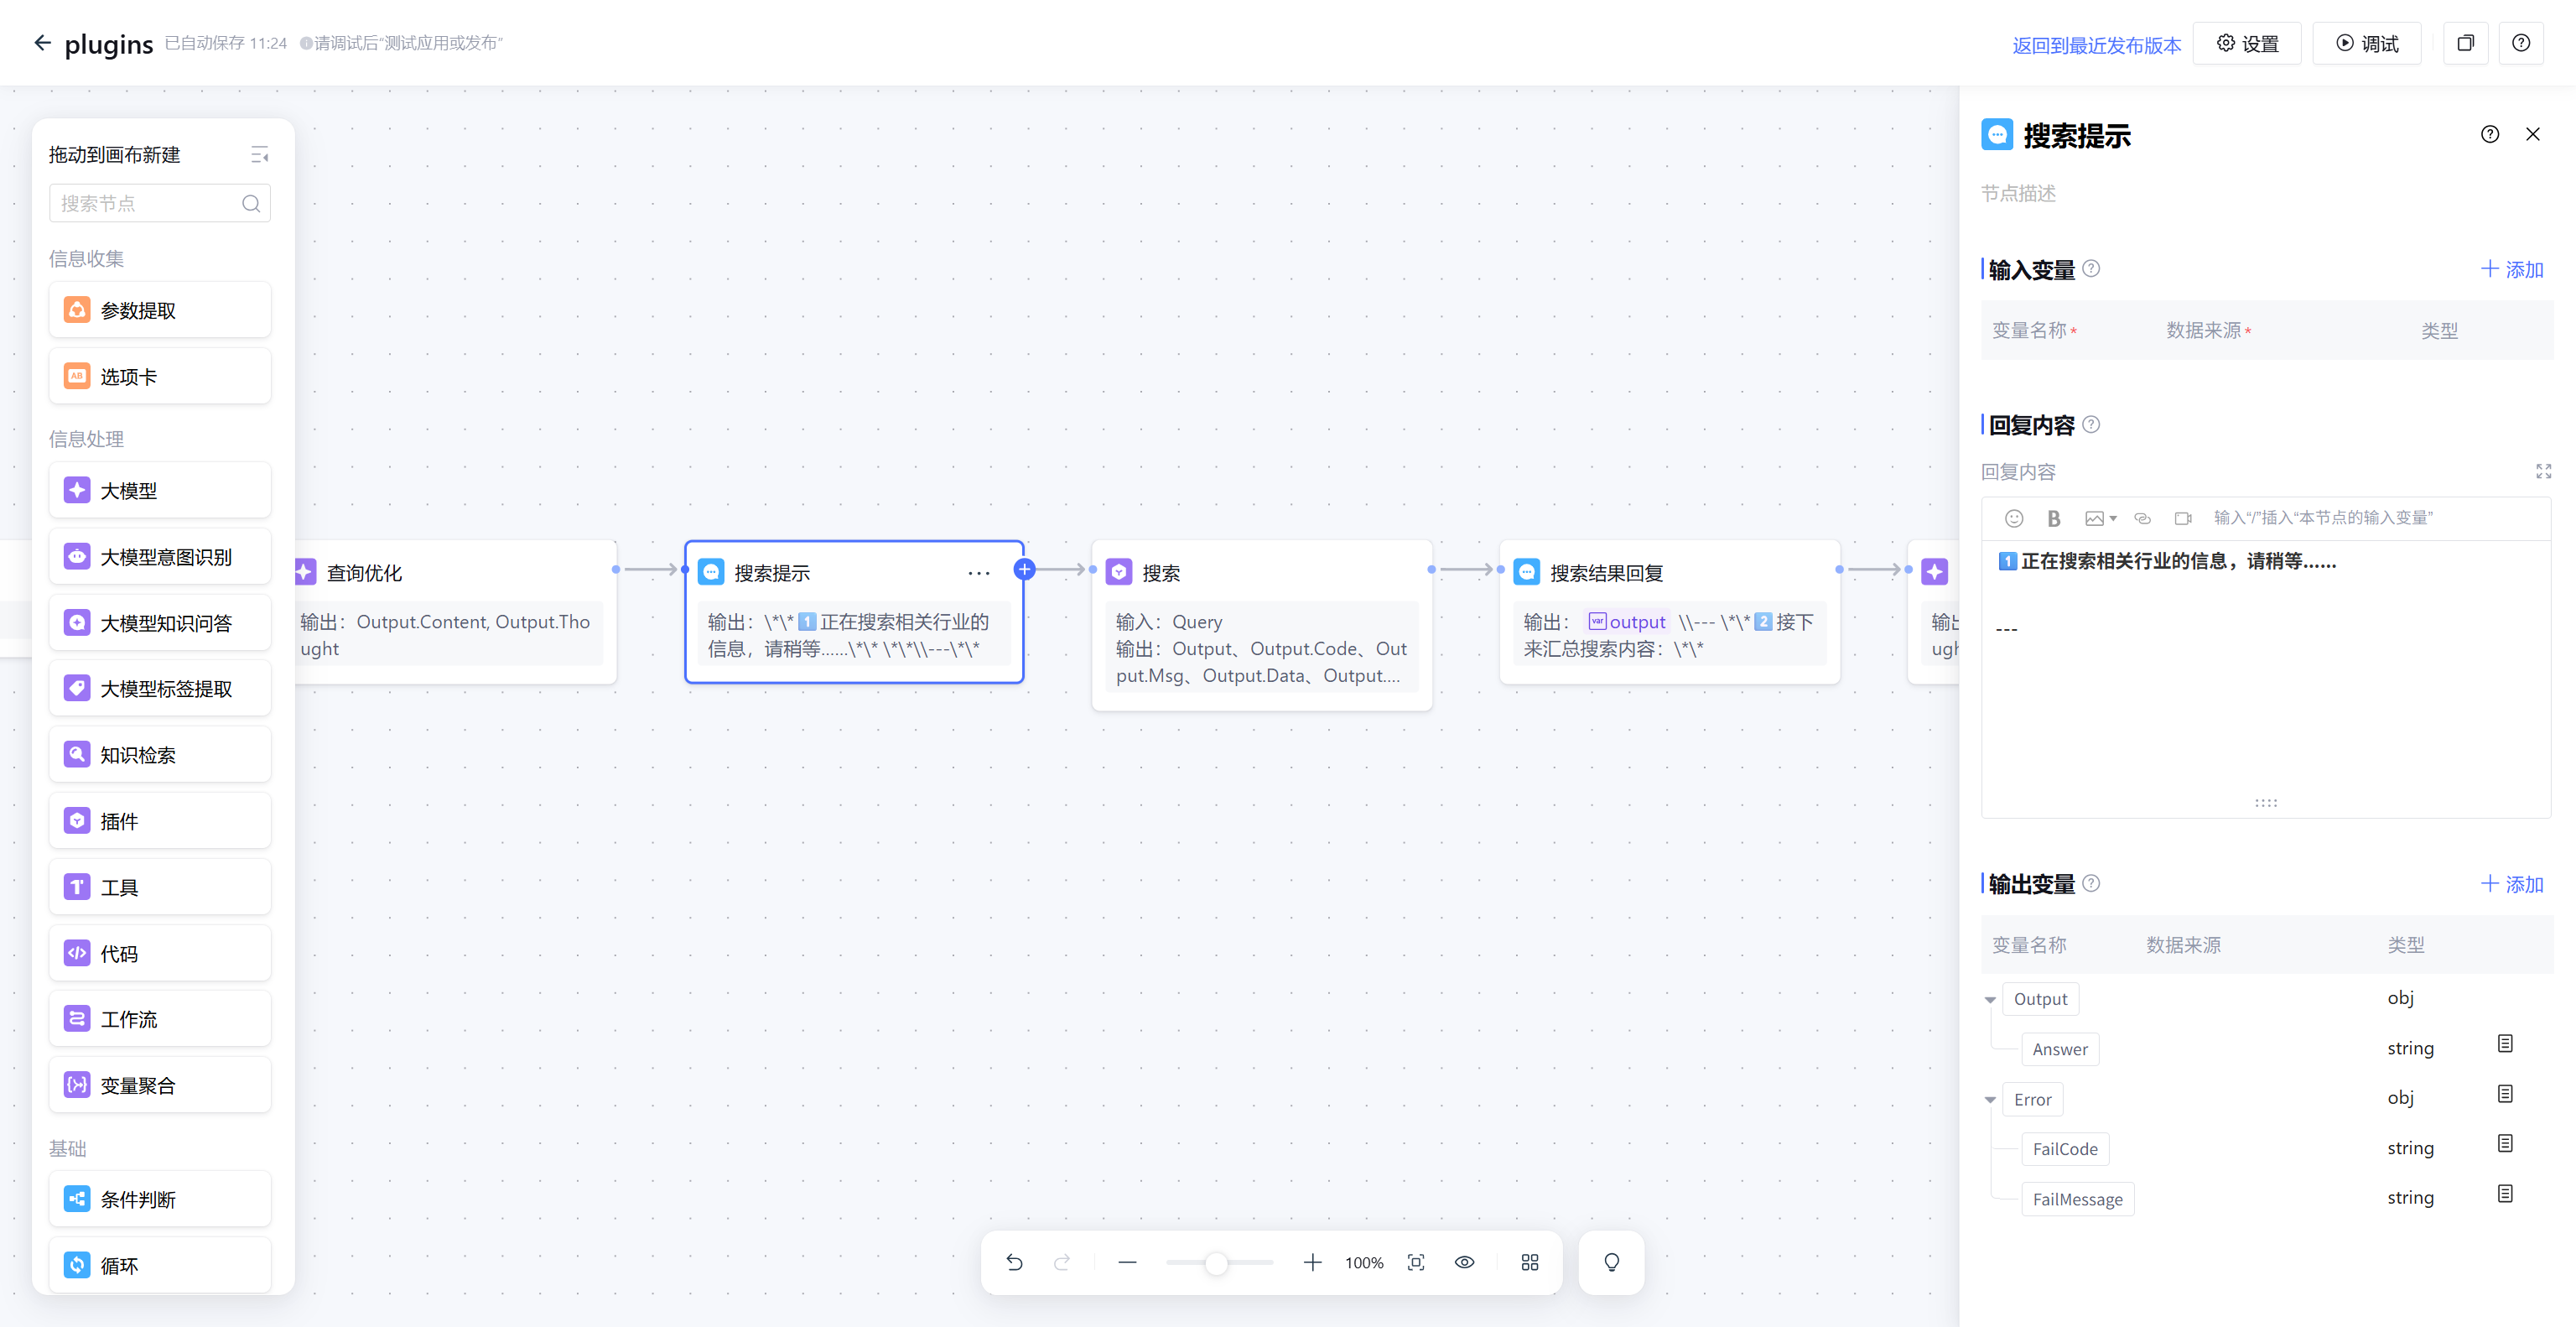Viewport: 2576px width, 1327px height.
Task: Click the undo arrow in canvas toolbar
Action: click(x=1014, y=1262)
